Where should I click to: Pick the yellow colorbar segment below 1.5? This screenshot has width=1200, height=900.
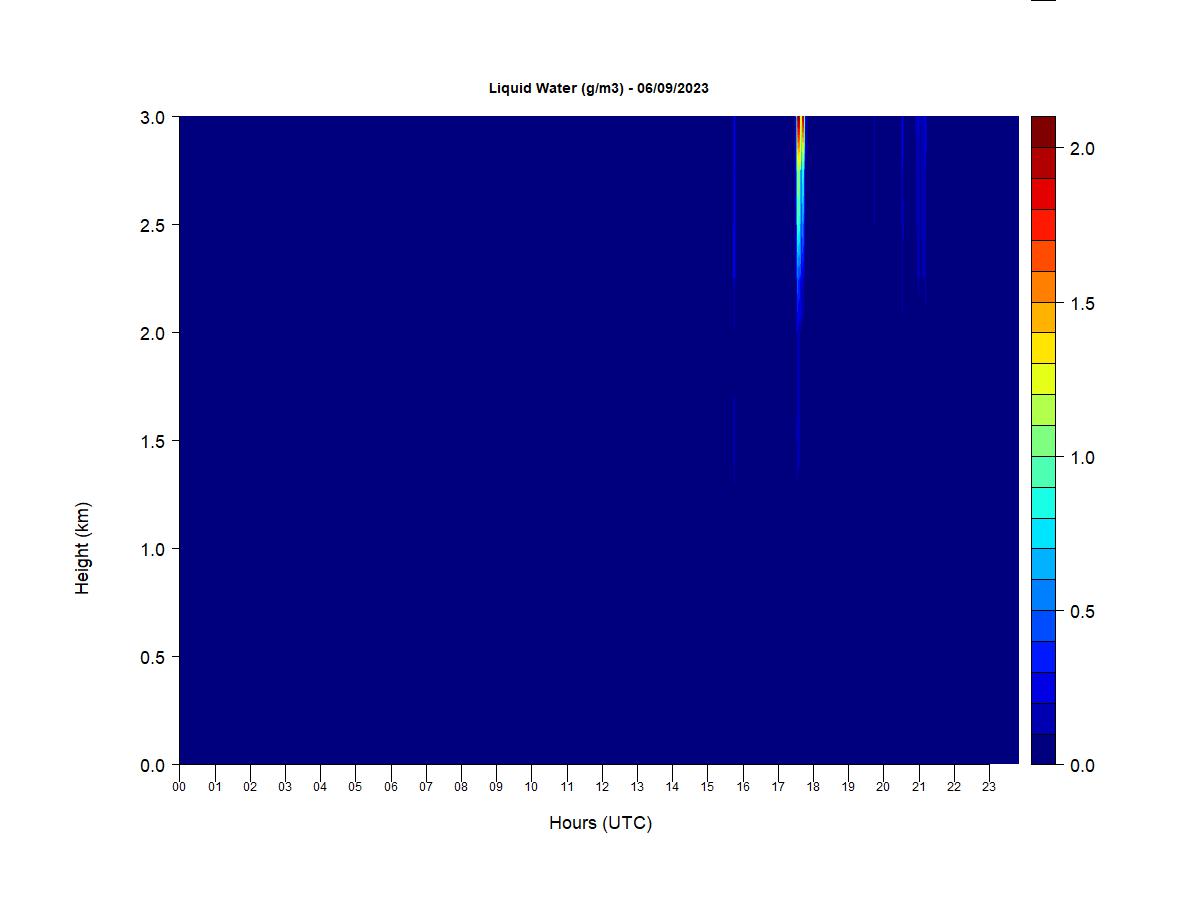coord(1043,348)
